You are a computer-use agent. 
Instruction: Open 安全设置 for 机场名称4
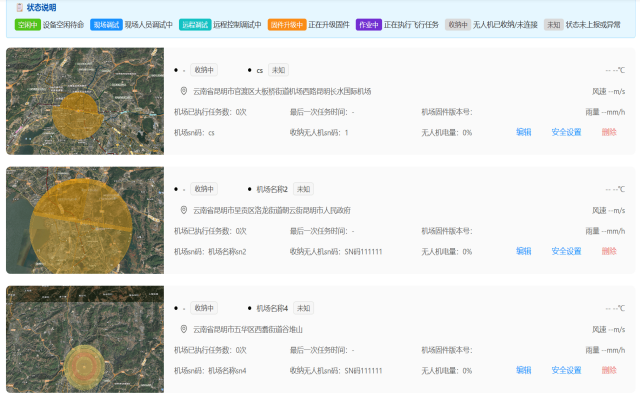pos(566,370)
